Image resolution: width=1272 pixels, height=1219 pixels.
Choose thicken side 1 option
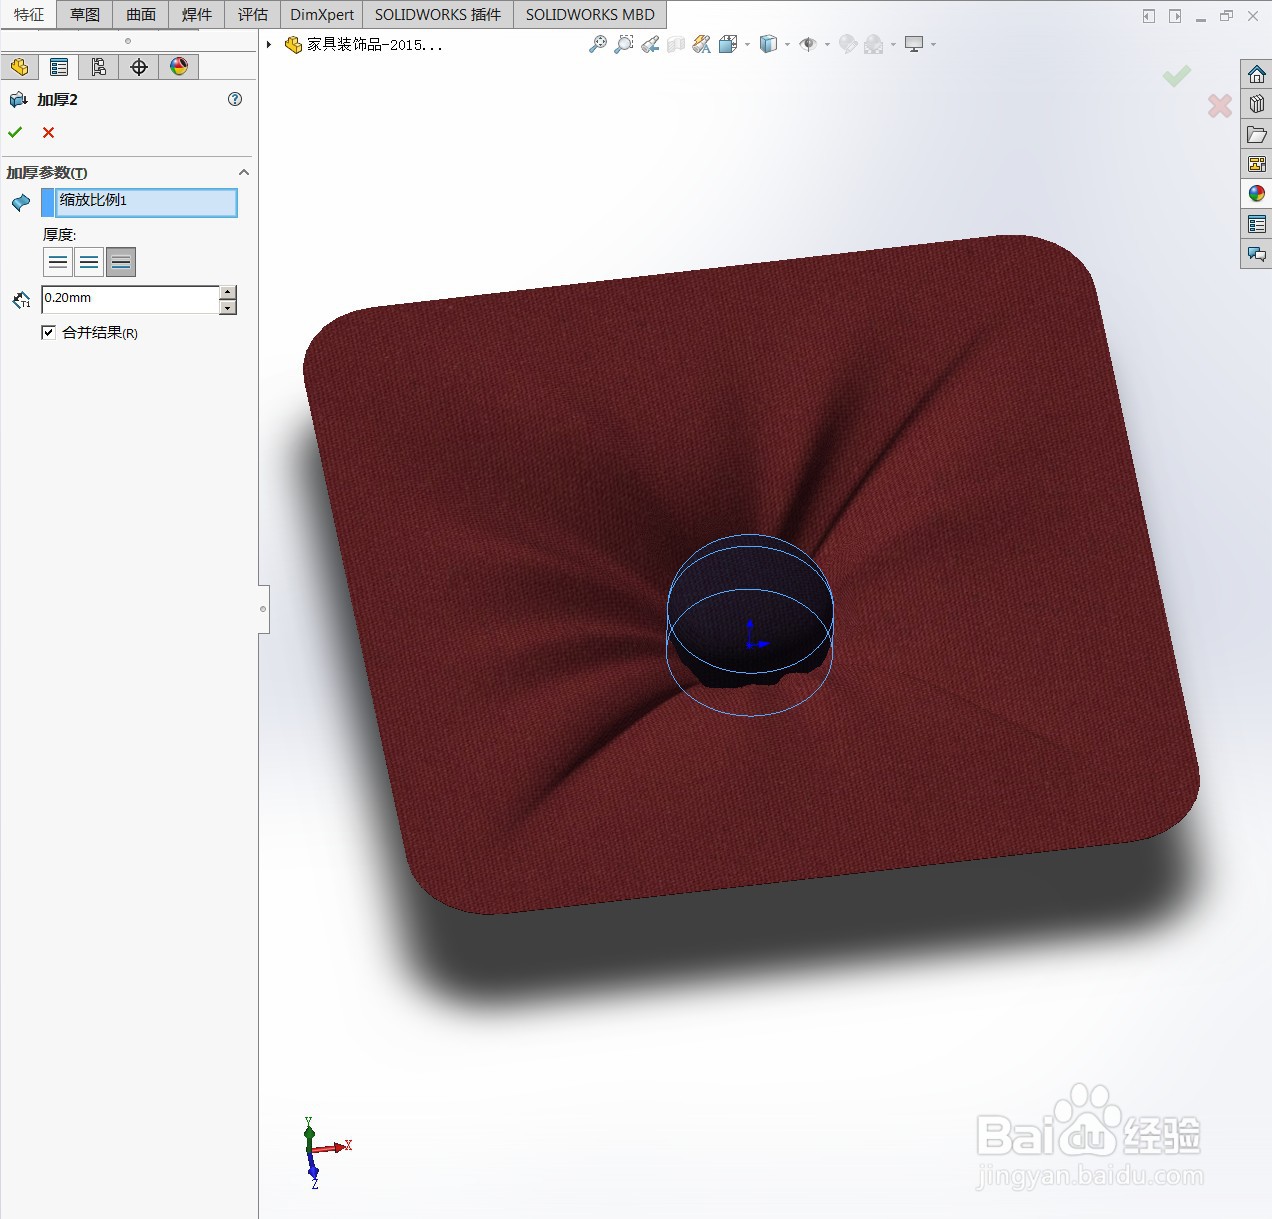pyautogui.click(x=58, y=262)
